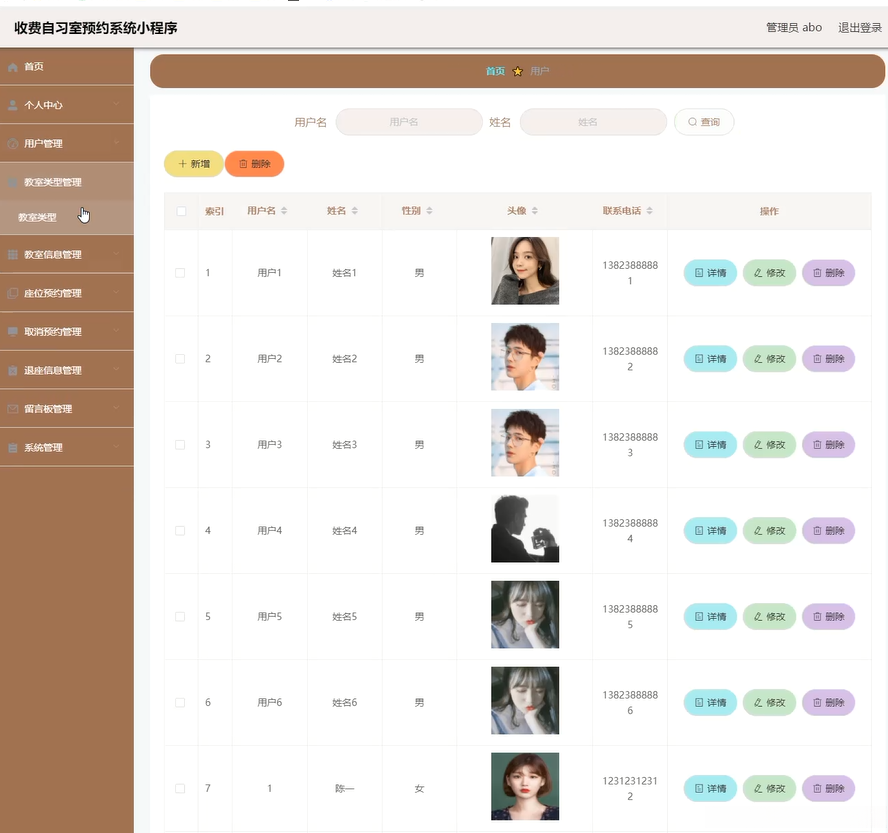This screenshot has width=888, height=833.
Task: Focus the 用户名 search input
Action: tap(409, 122)
